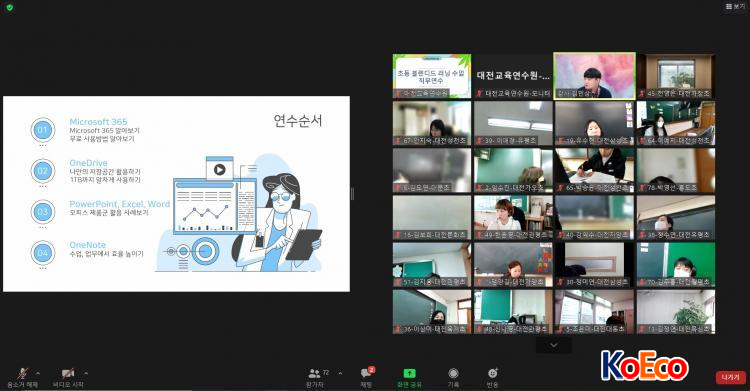Image resolution: width=750 pixels, height=391 pixels.
Task: Click the green encryption shield icon
Action: click(x=10, y=8)
